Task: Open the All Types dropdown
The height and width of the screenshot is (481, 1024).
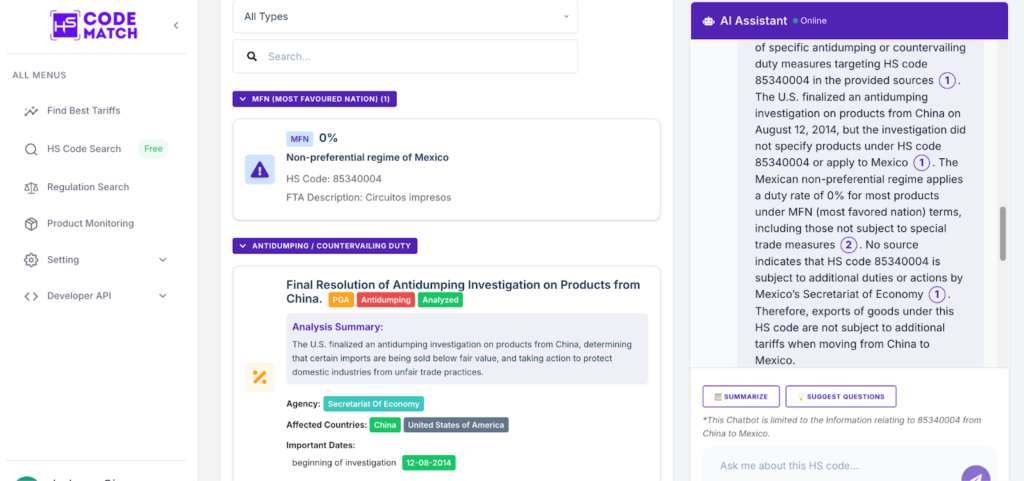Action: click(x=405, y=17)
